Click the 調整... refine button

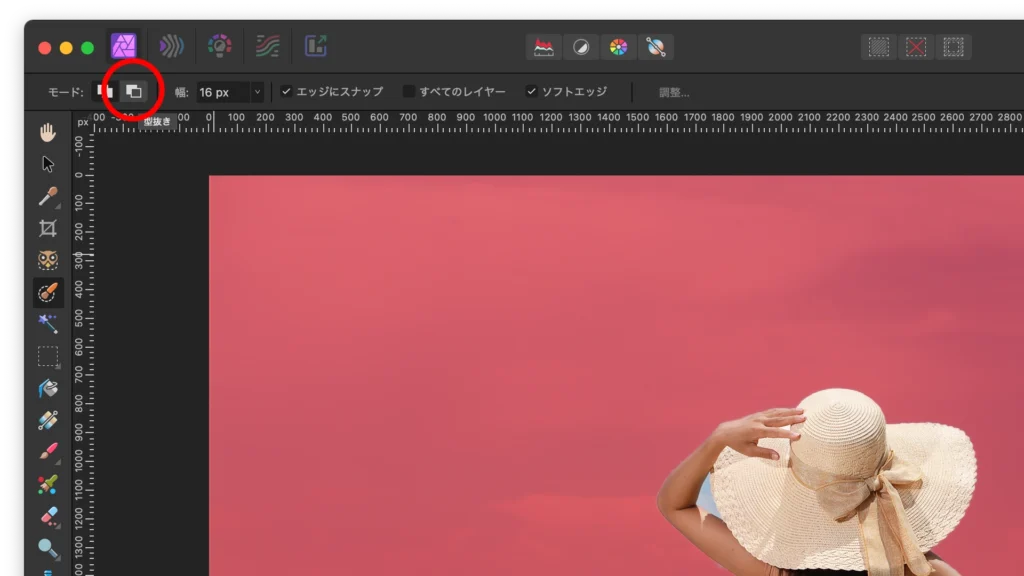674,92
